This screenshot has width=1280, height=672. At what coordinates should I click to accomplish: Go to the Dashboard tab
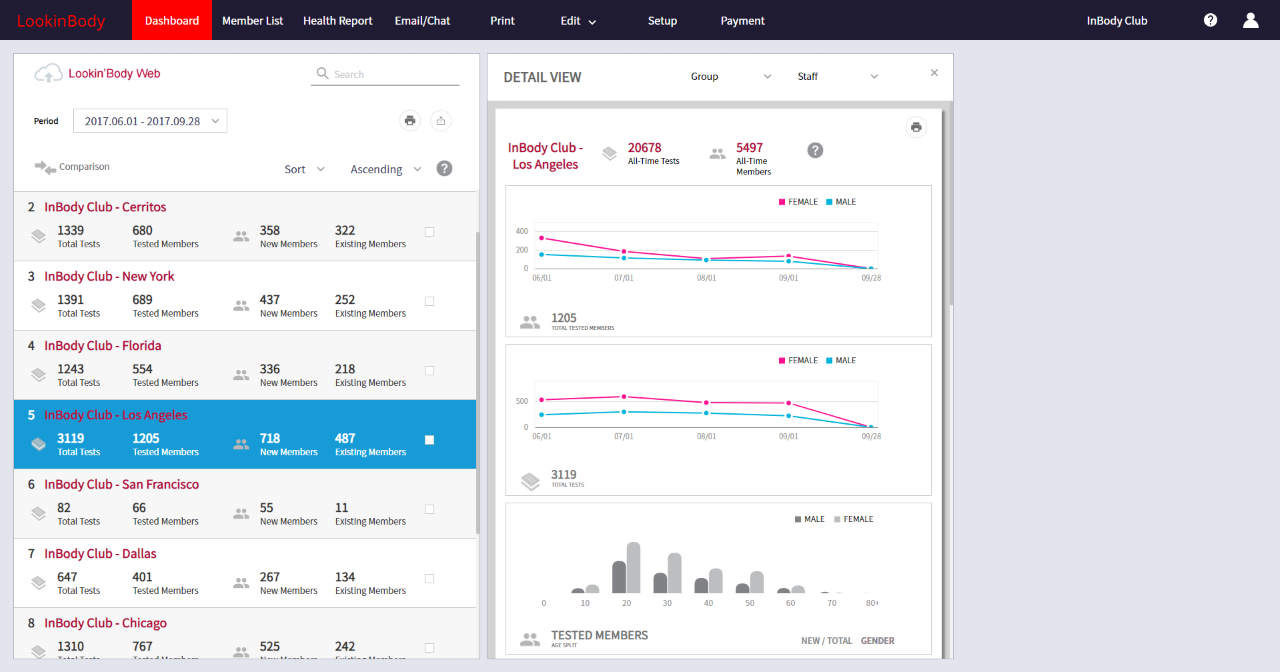pos(172,20)
